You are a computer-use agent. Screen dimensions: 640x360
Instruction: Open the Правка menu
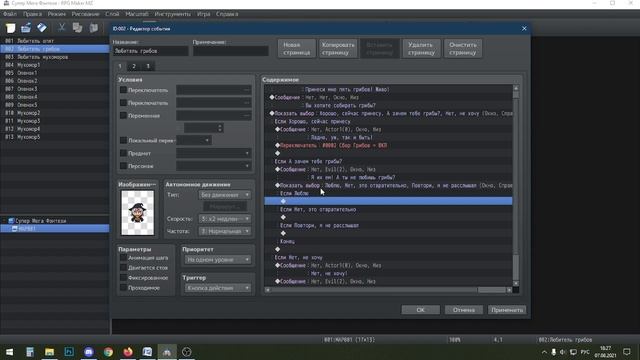click(32, 14)
